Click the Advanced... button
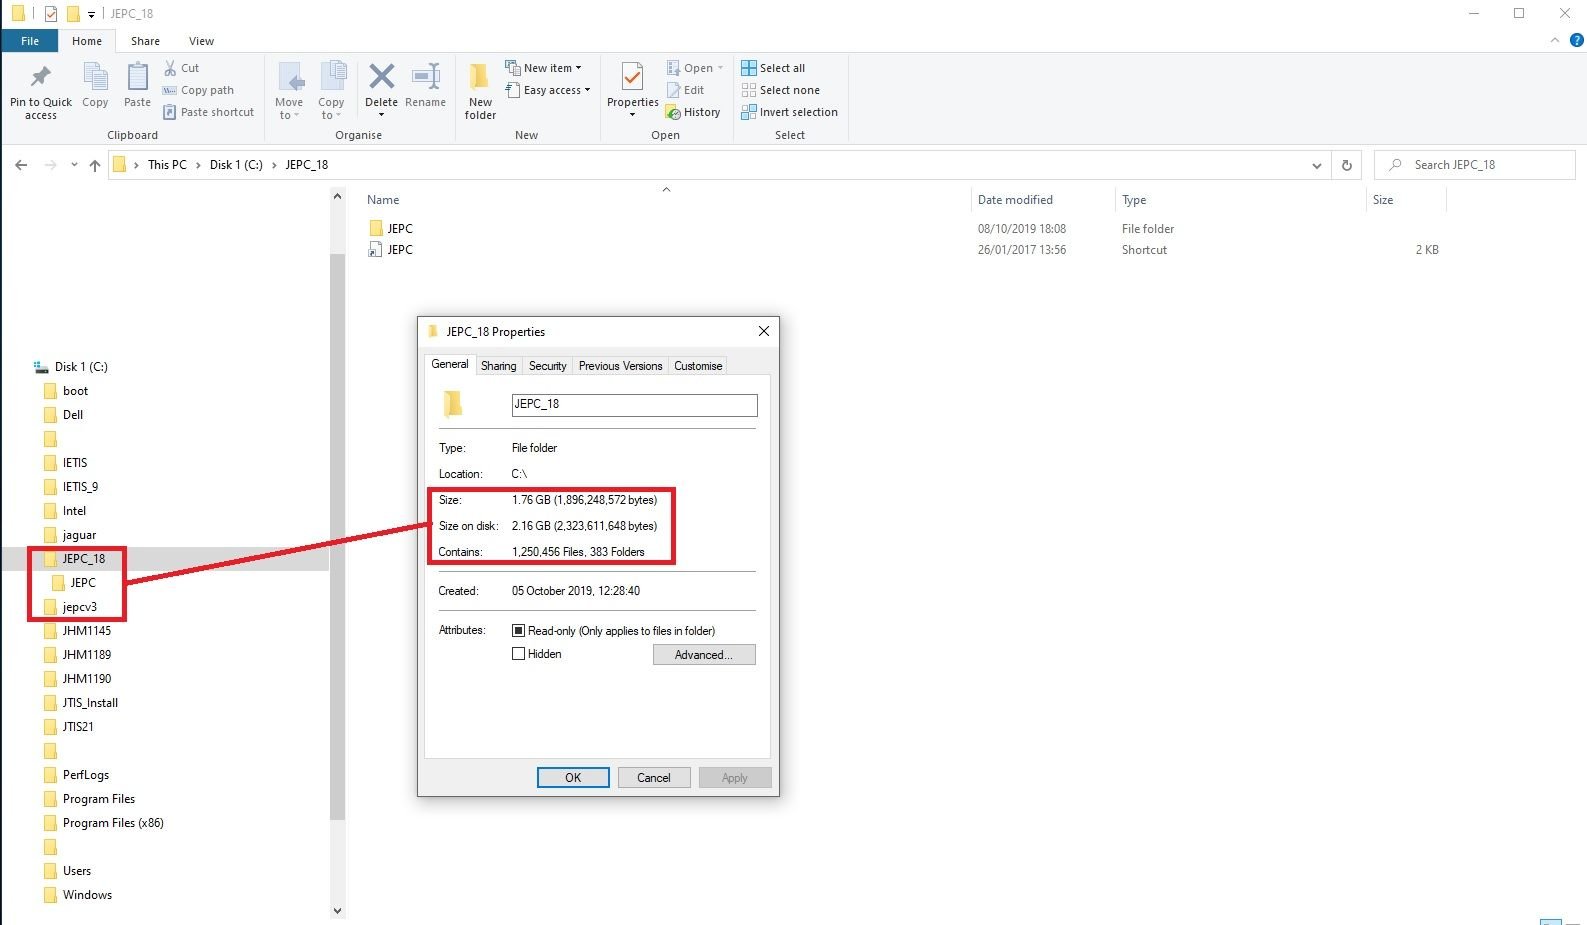Image resolution: width=1587 pixels, height=925 pixels. (x=703, y=655)
